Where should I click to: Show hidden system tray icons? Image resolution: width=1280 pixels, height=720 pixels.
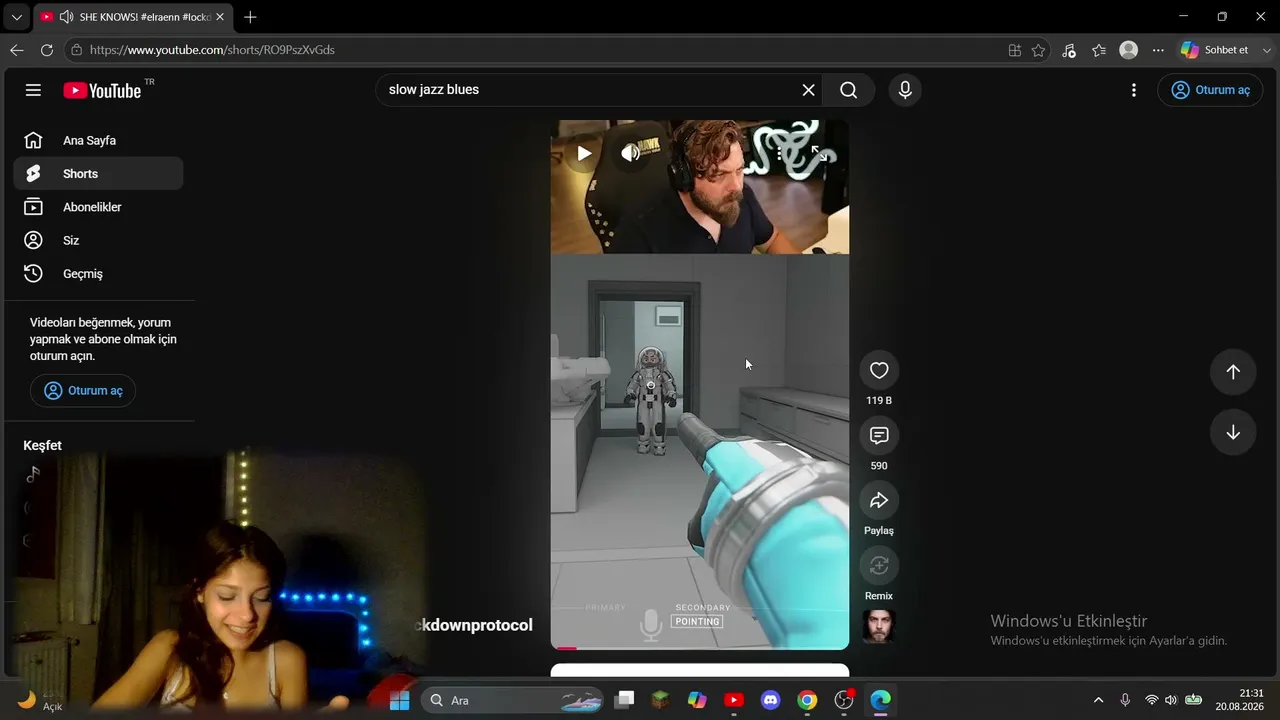1098,700
